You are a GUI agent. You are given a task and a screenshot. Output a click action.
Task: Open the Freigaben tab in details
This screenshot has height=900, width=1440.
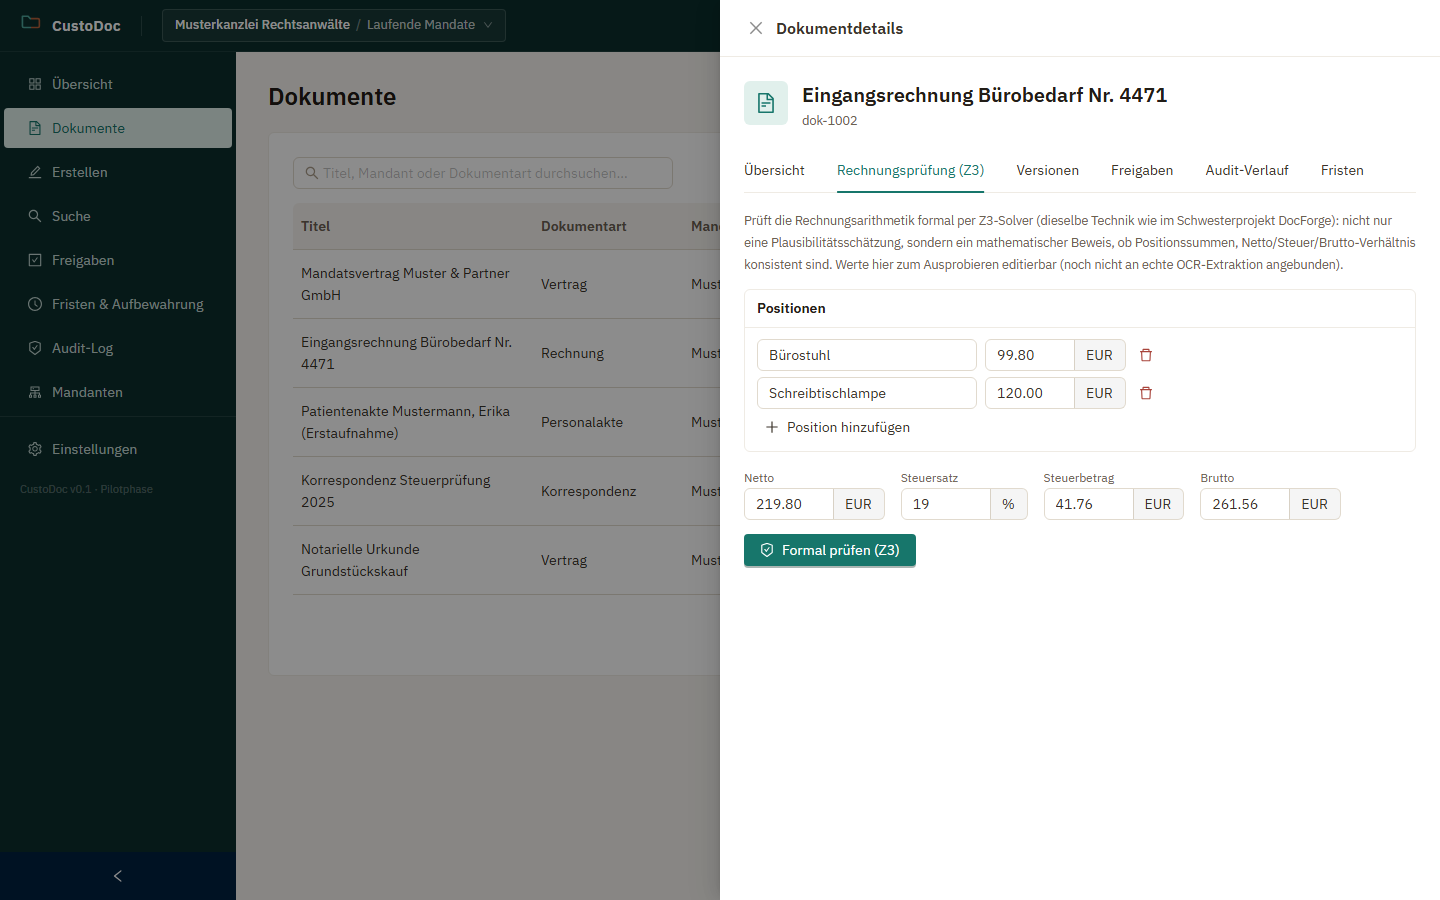pos(1142,170)
